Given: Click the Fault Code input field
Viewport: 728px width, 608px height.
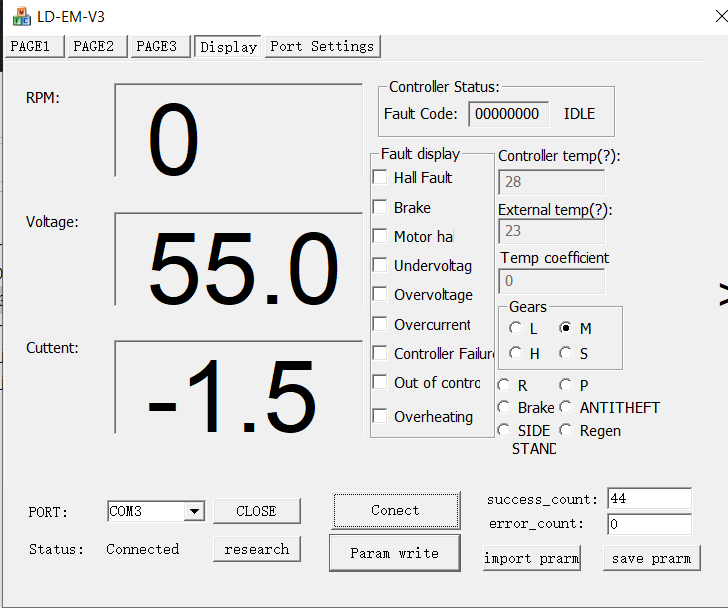Looking at the screenshot, I should [x=508, y=114].
